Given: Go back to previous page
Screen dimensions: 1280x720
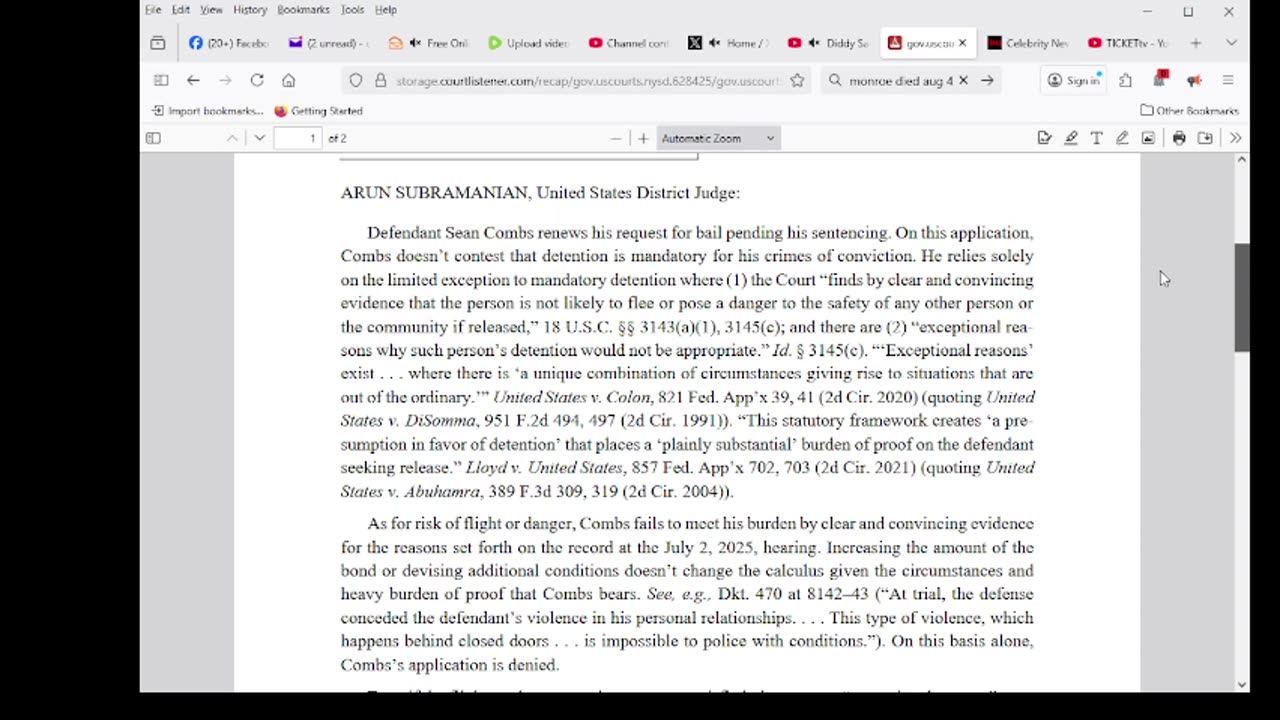Looking at the screenshot, I should click(x=193, y=80).
